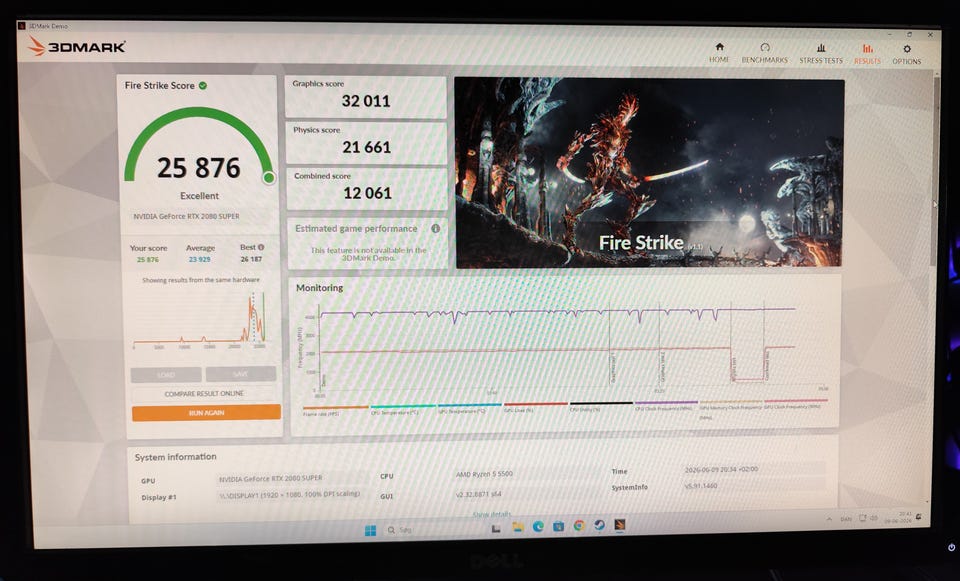Toggle the GPU Temperature legend line
Screen dimensions: 960x581
469,408
